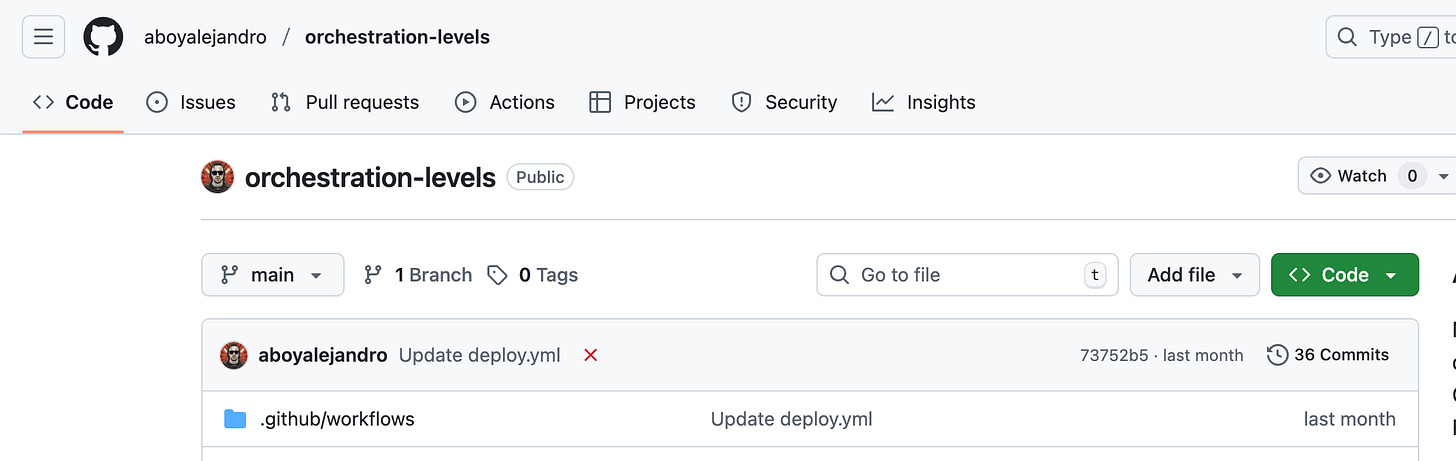1456x461 pixels.
Task: Open the Add file dropdown
Action: tap(1194, 275)
